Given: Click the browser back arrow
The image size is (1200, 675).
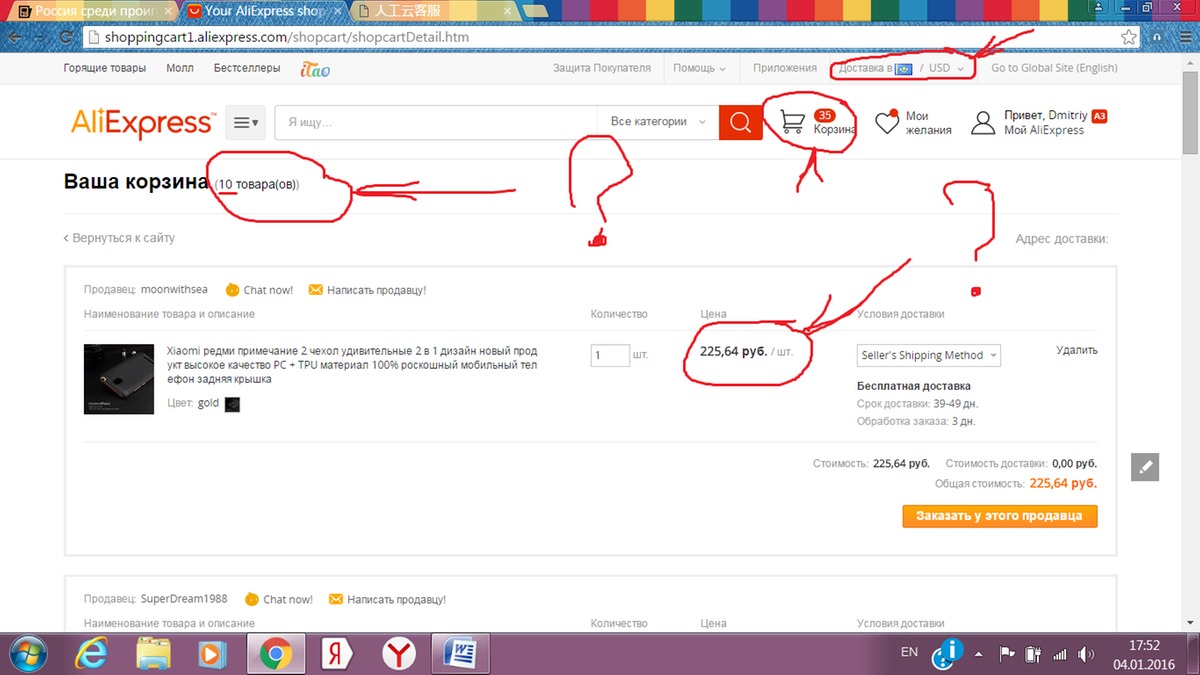Looking at the screenshot, I should pyautogui.click(x=13, y=37).
